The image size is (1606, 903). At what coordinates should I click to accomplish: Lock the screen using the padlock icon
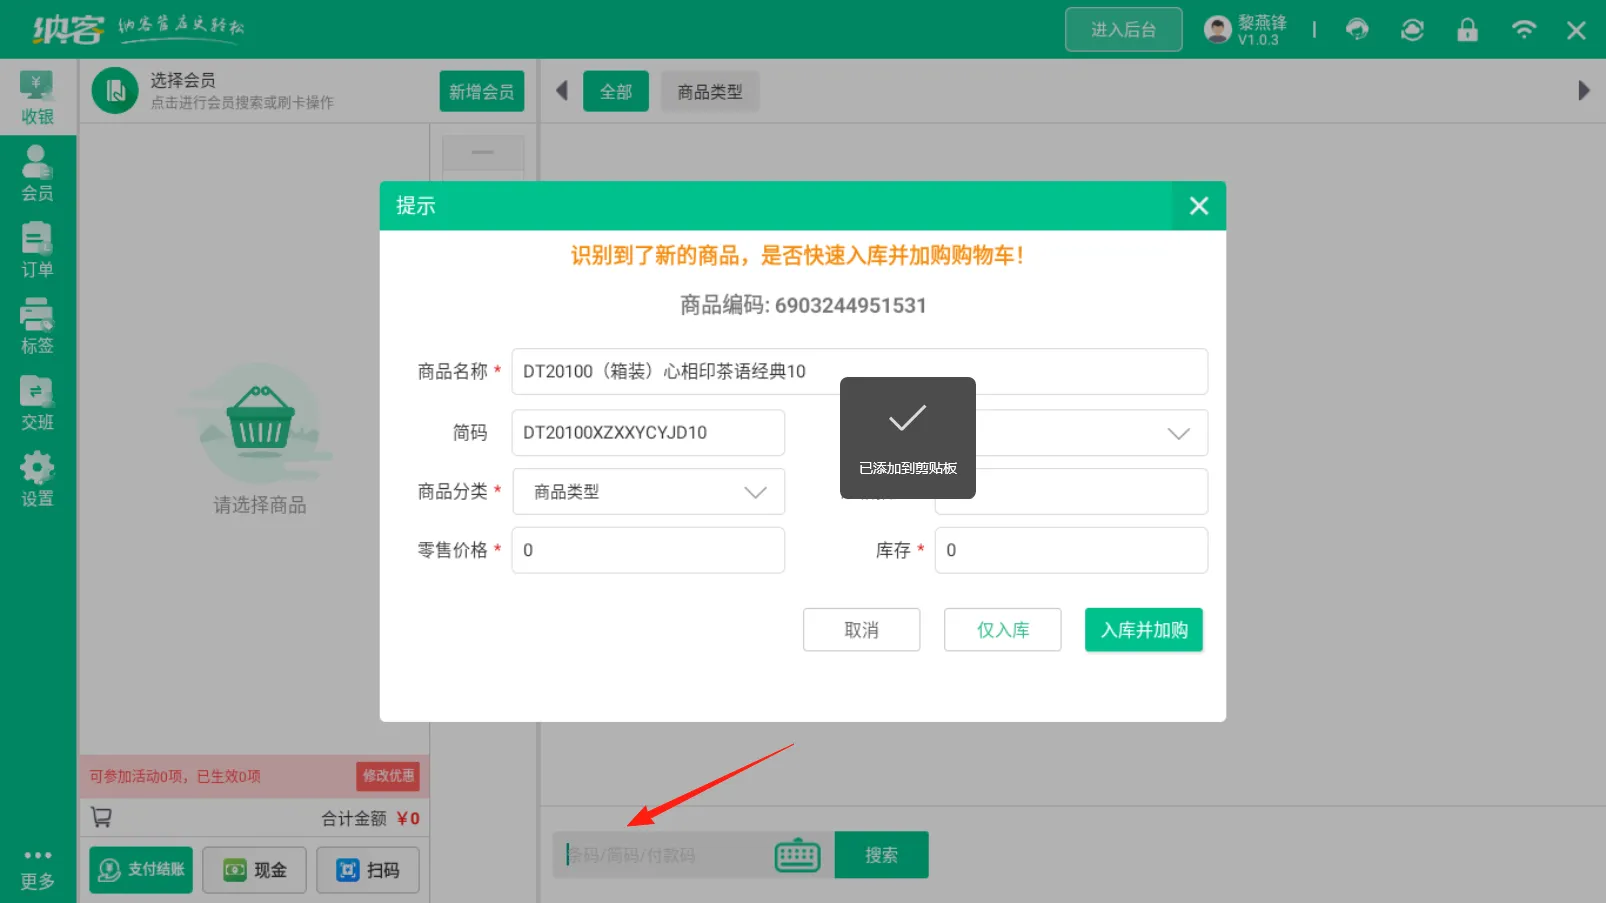coord(1467,30)
